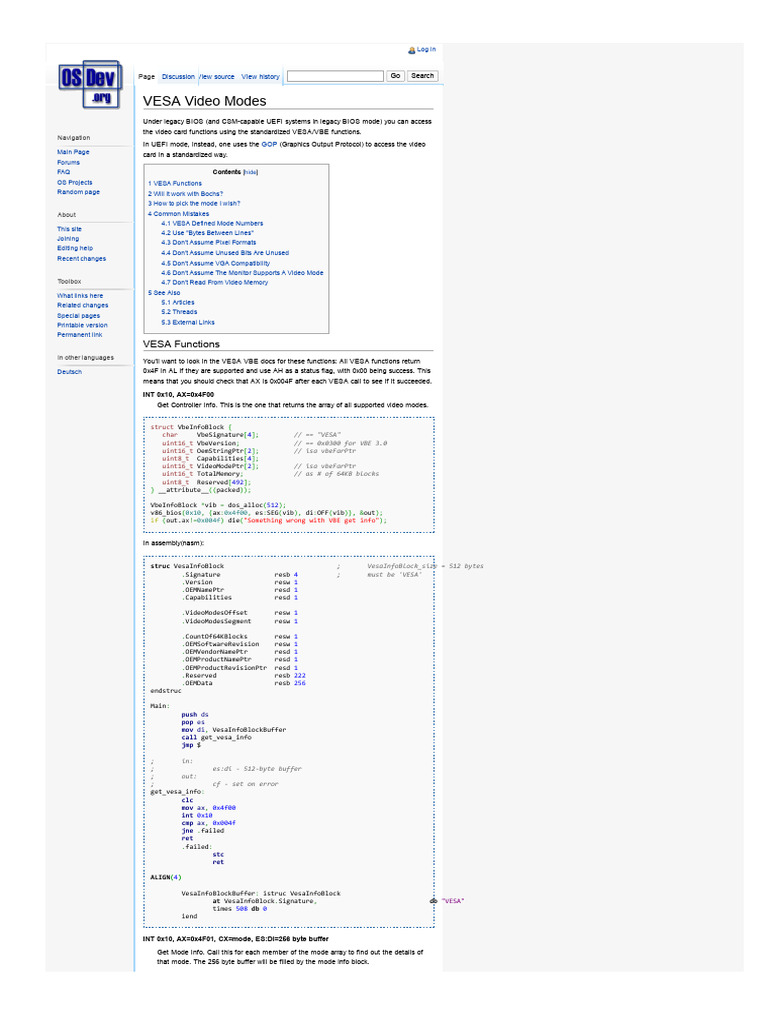
Task: Open the View history tab
Action: pos(260,77)
